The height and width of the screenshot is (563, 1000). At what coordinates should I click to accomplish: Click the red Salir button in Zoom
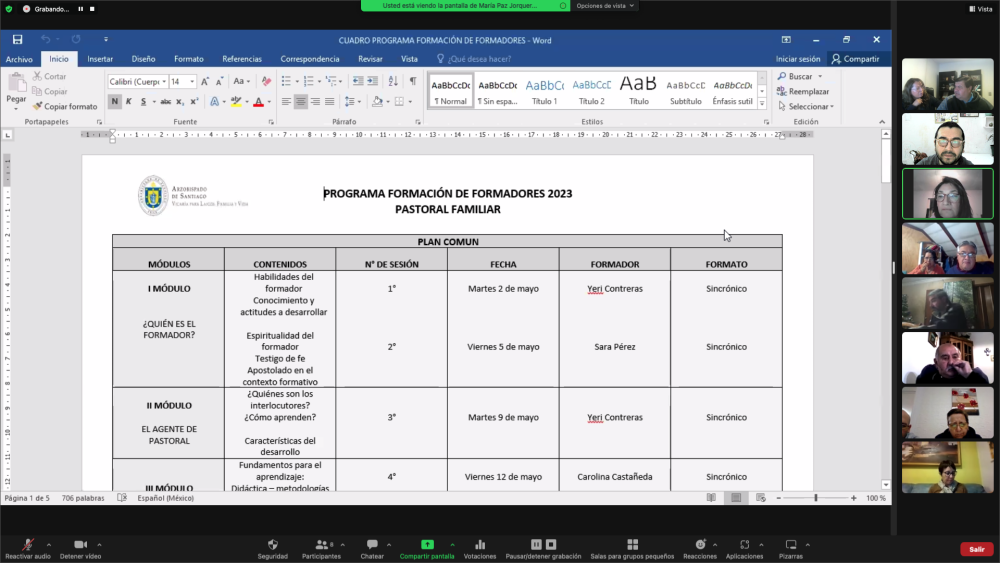point(977,549)
